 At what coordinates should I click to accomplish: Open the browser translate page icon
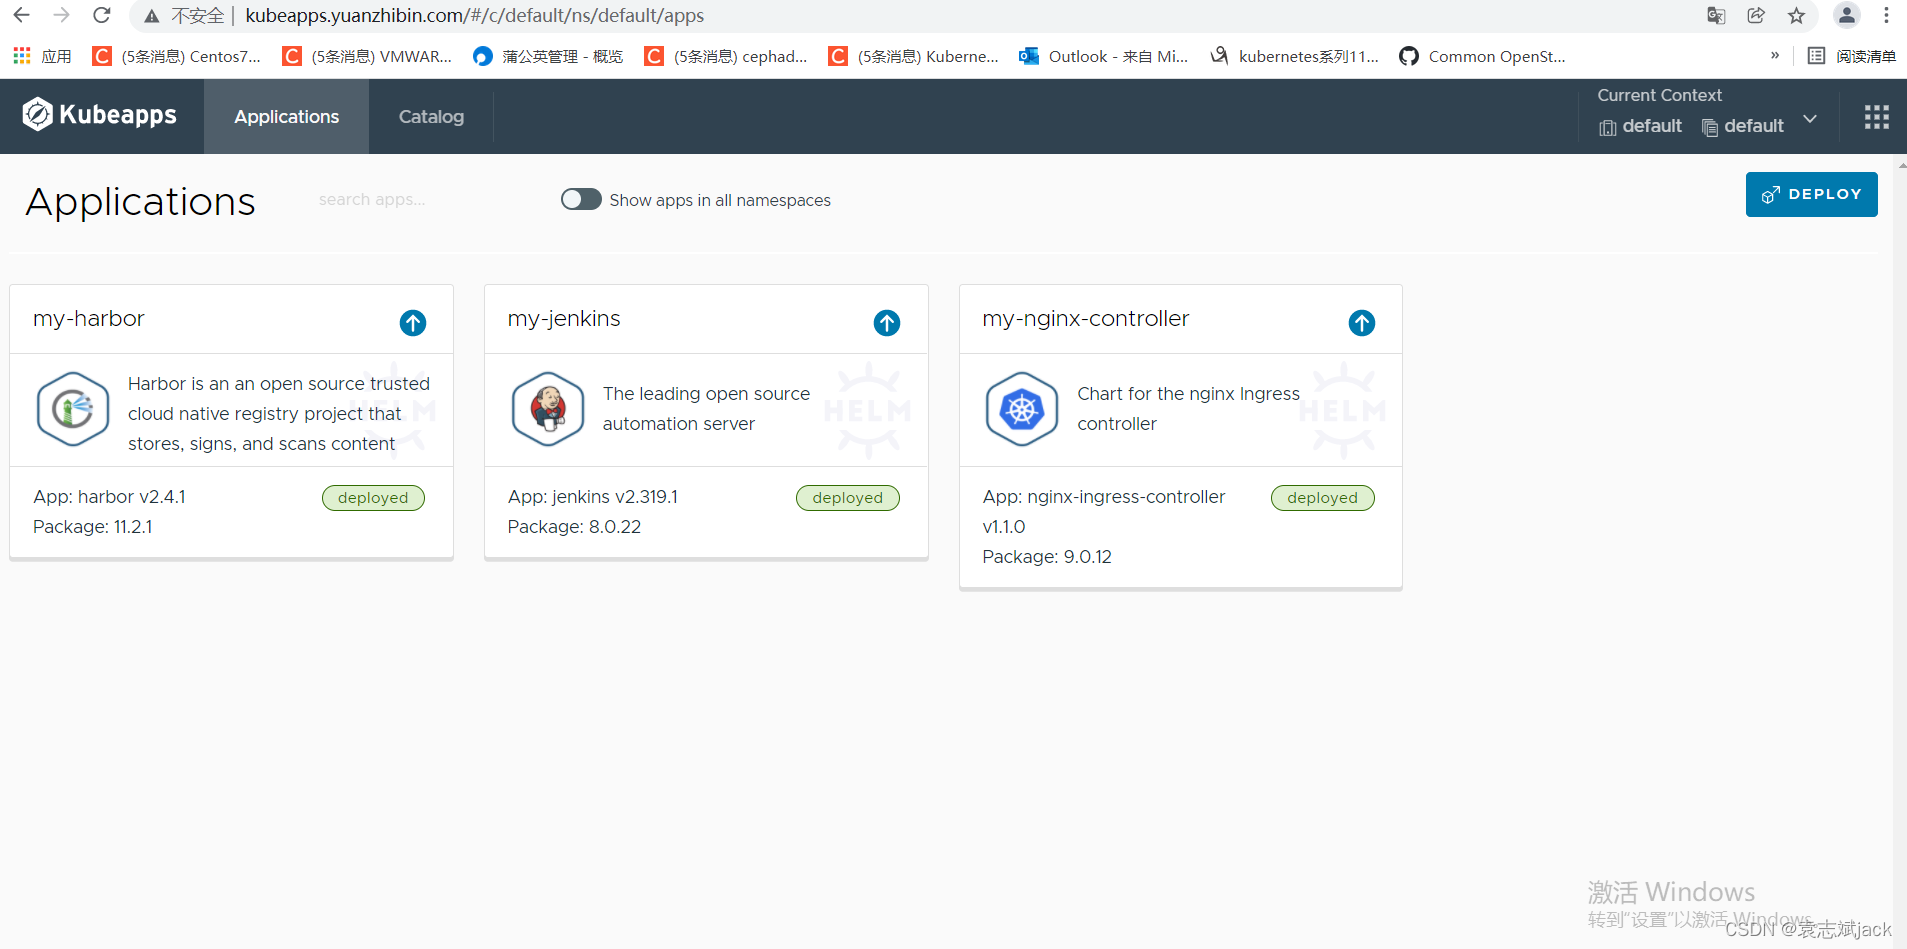(x=1716, y=15)
